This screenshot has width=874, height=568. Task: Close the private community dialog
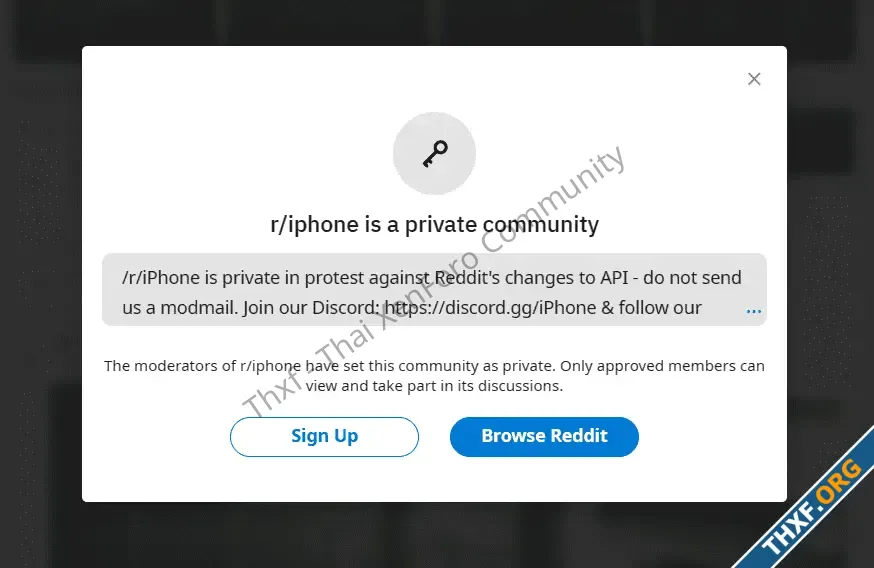754,79
